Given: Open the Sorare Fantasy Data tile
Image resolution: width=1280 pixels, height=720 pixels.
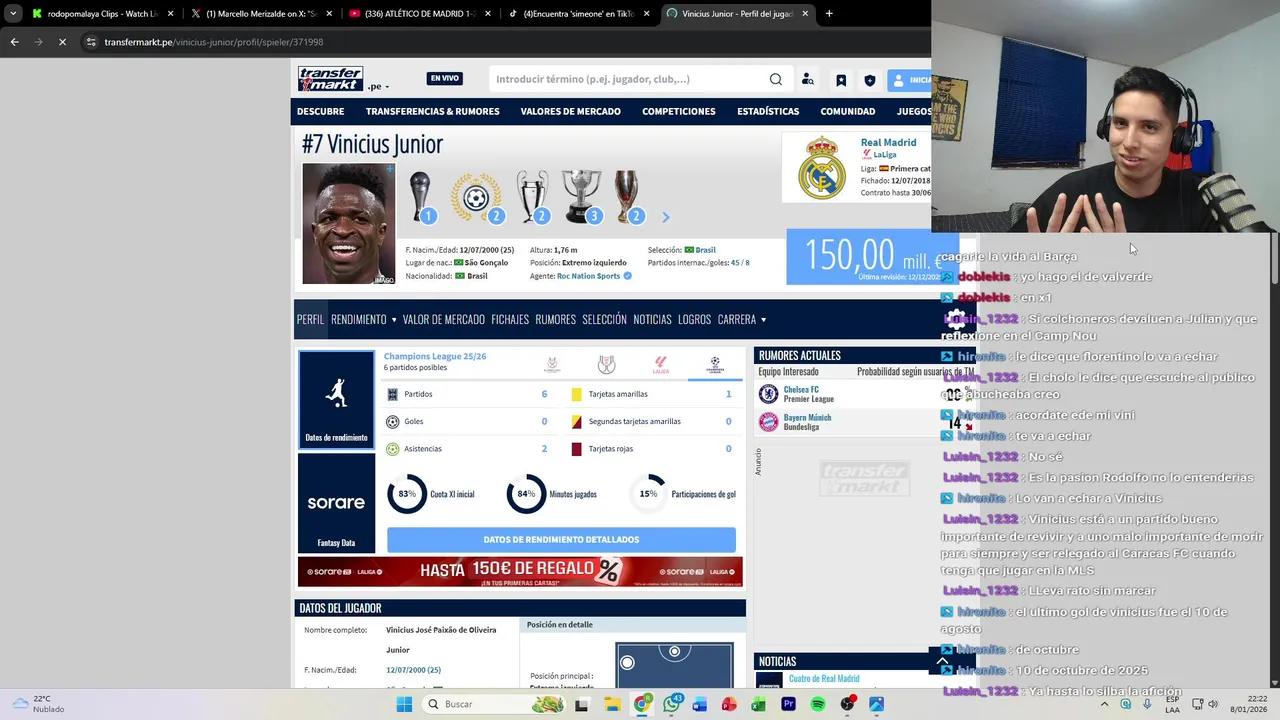Looking at the screenshot, I should [x=336, y=503].
